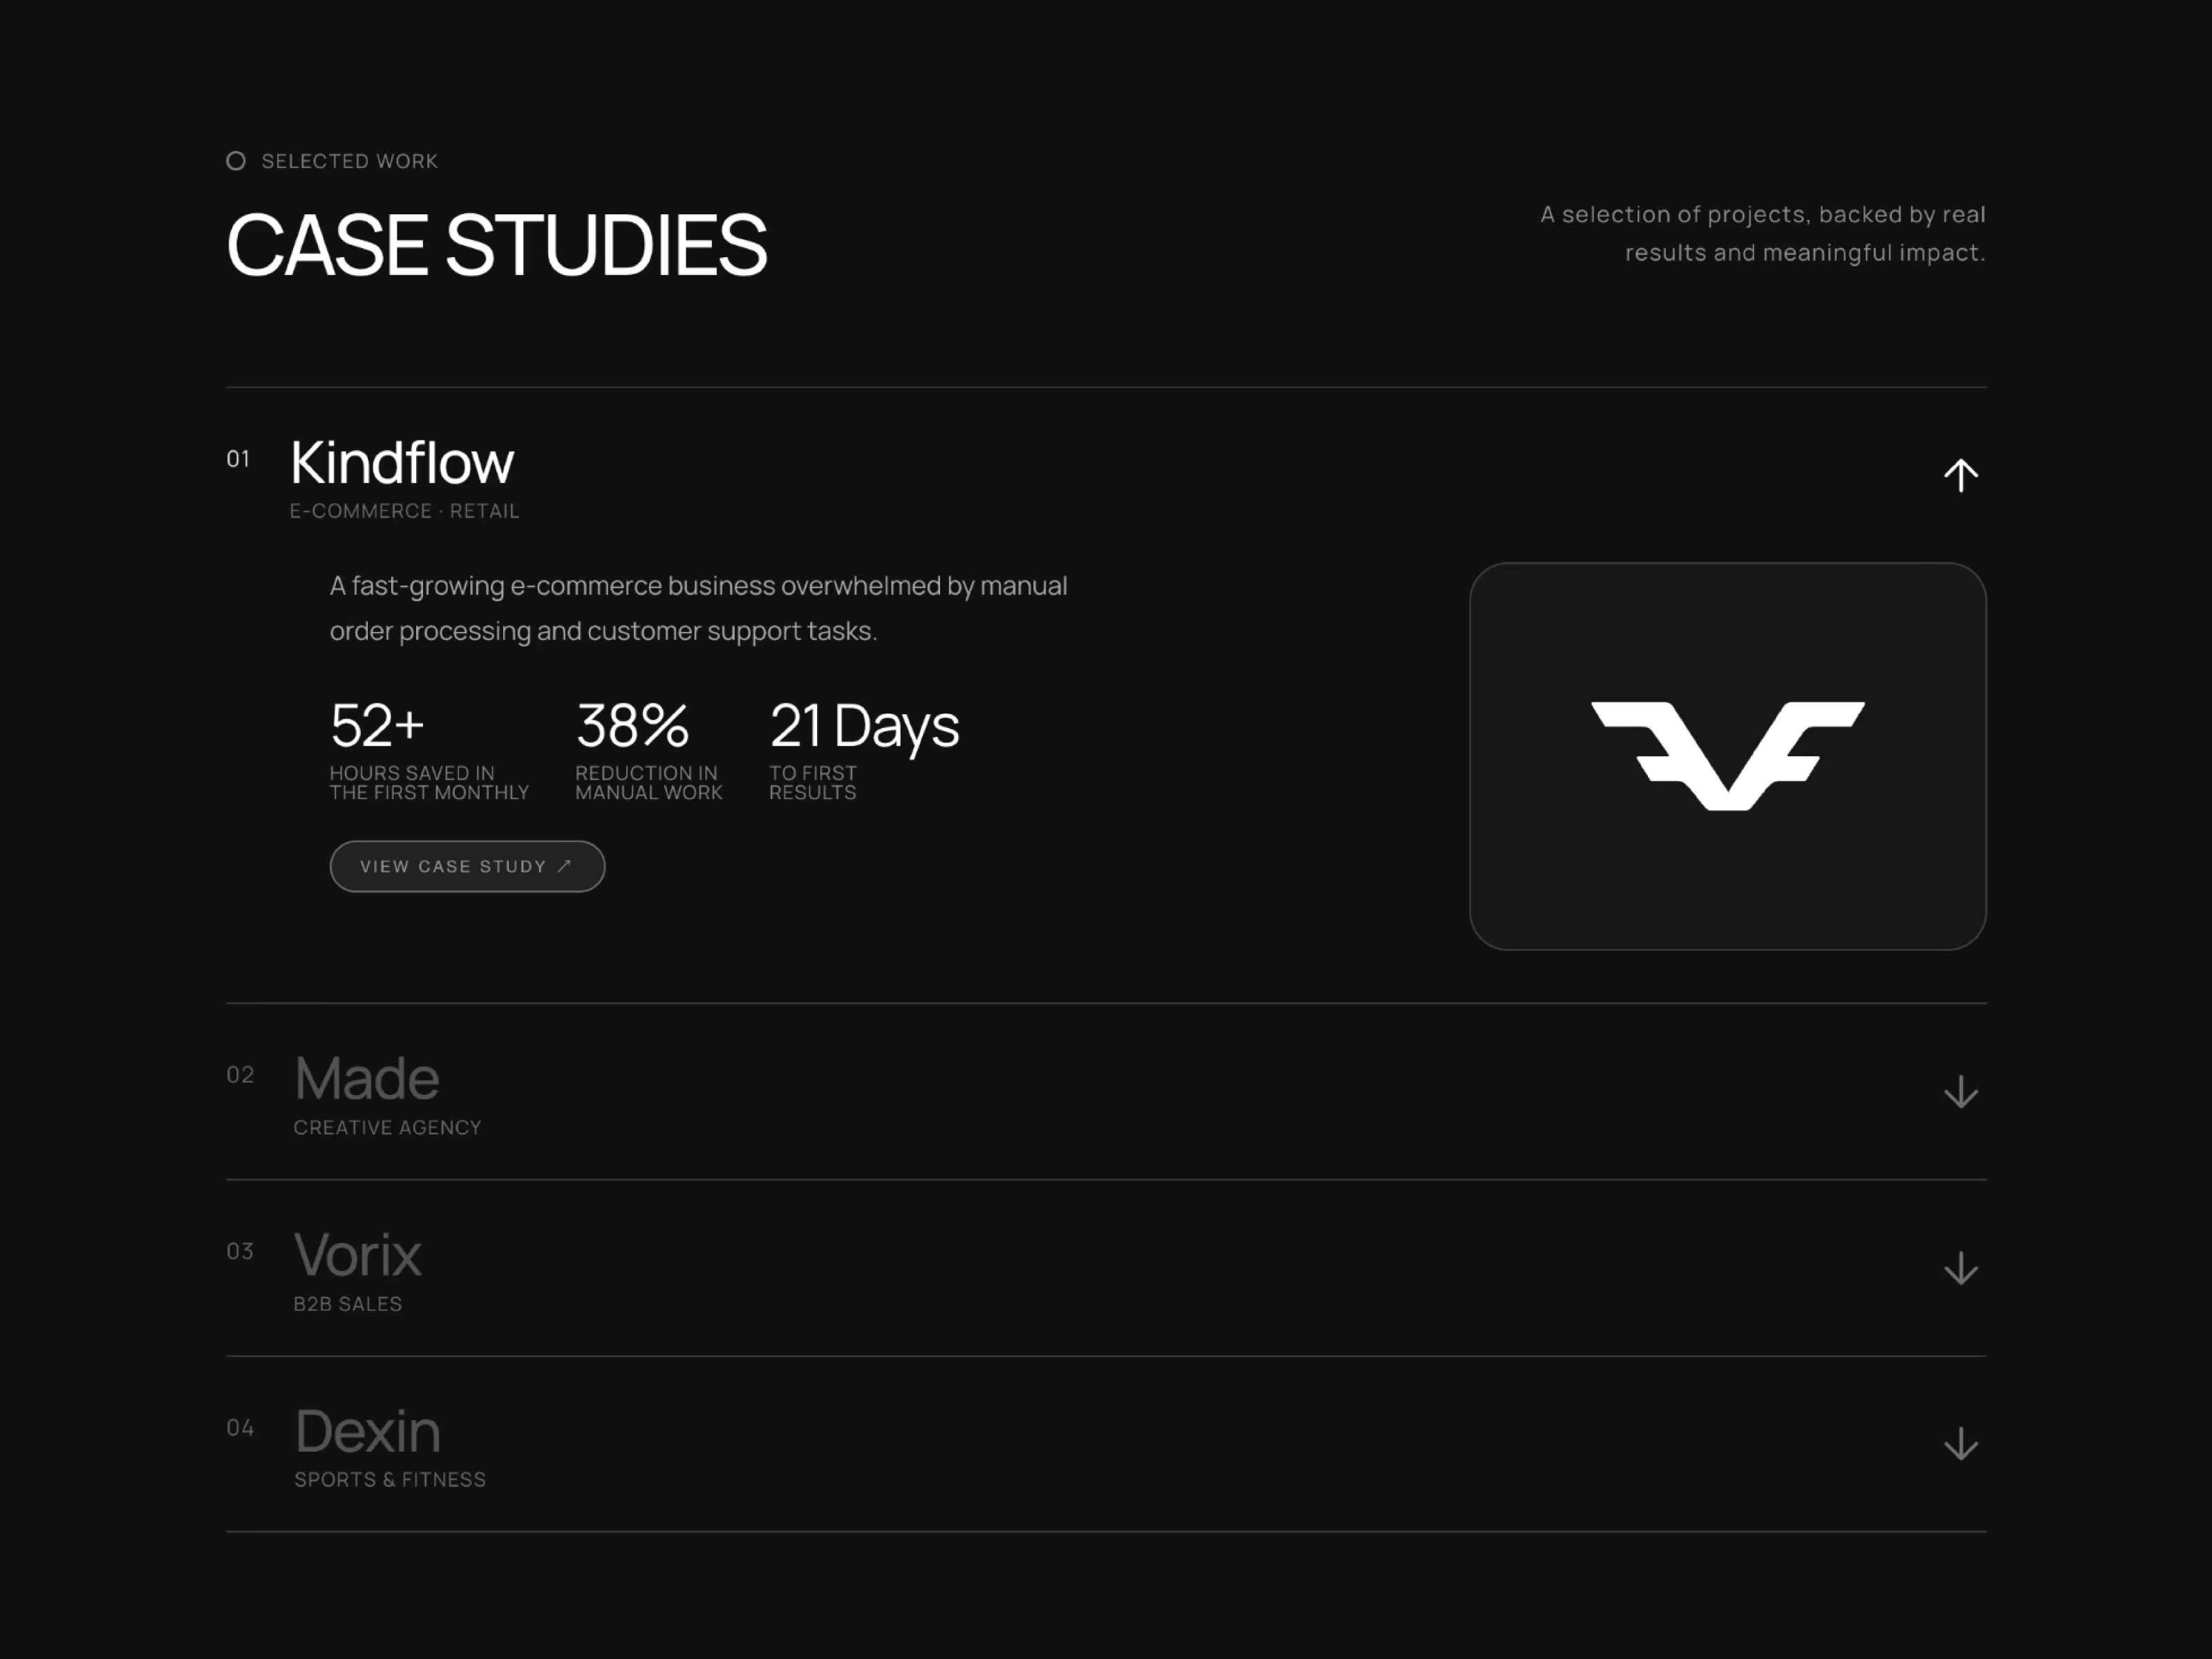
Task: Click the arrow icon in View Case Study
Action: click(564, 866)
